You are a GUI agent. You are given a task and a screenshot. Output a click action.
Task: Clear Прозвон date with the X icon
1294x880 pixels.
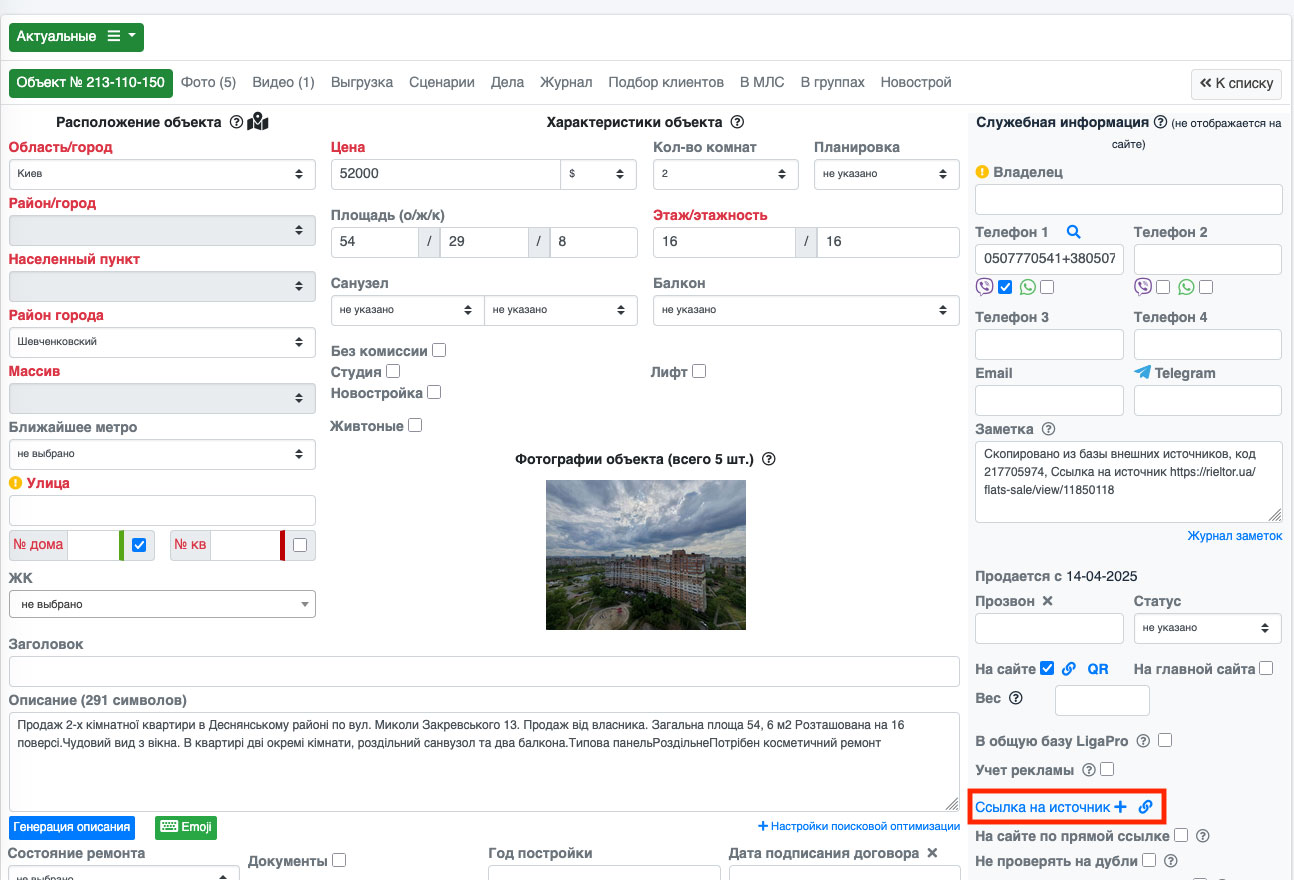1047,601
